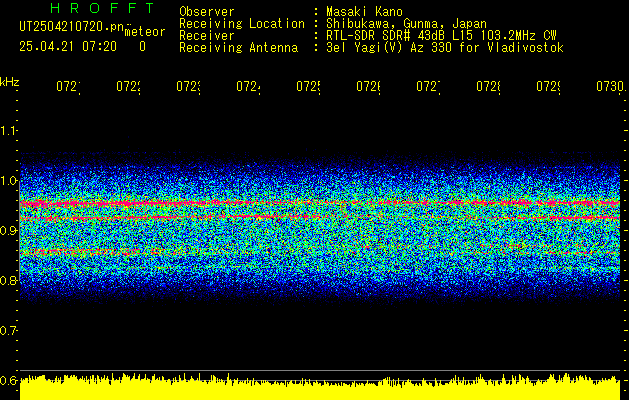Click the 0730 time marker

pyautogui.click(x=610, y=87)
